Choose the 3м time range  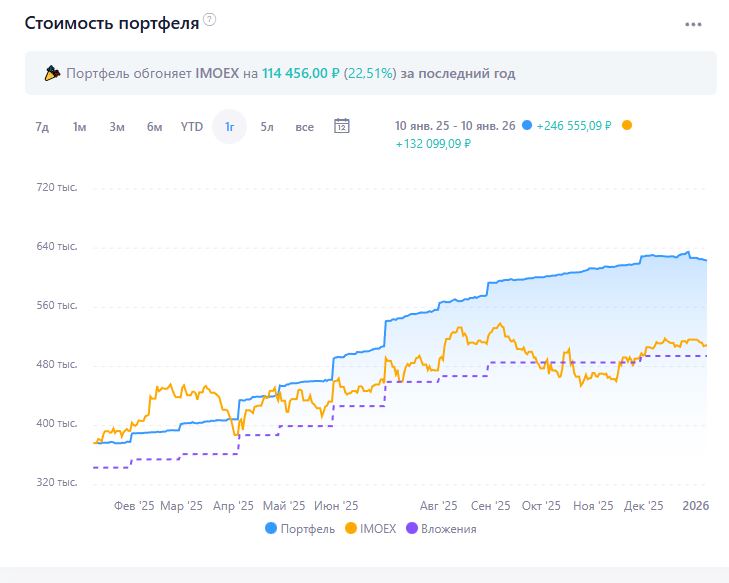[117, 127]
